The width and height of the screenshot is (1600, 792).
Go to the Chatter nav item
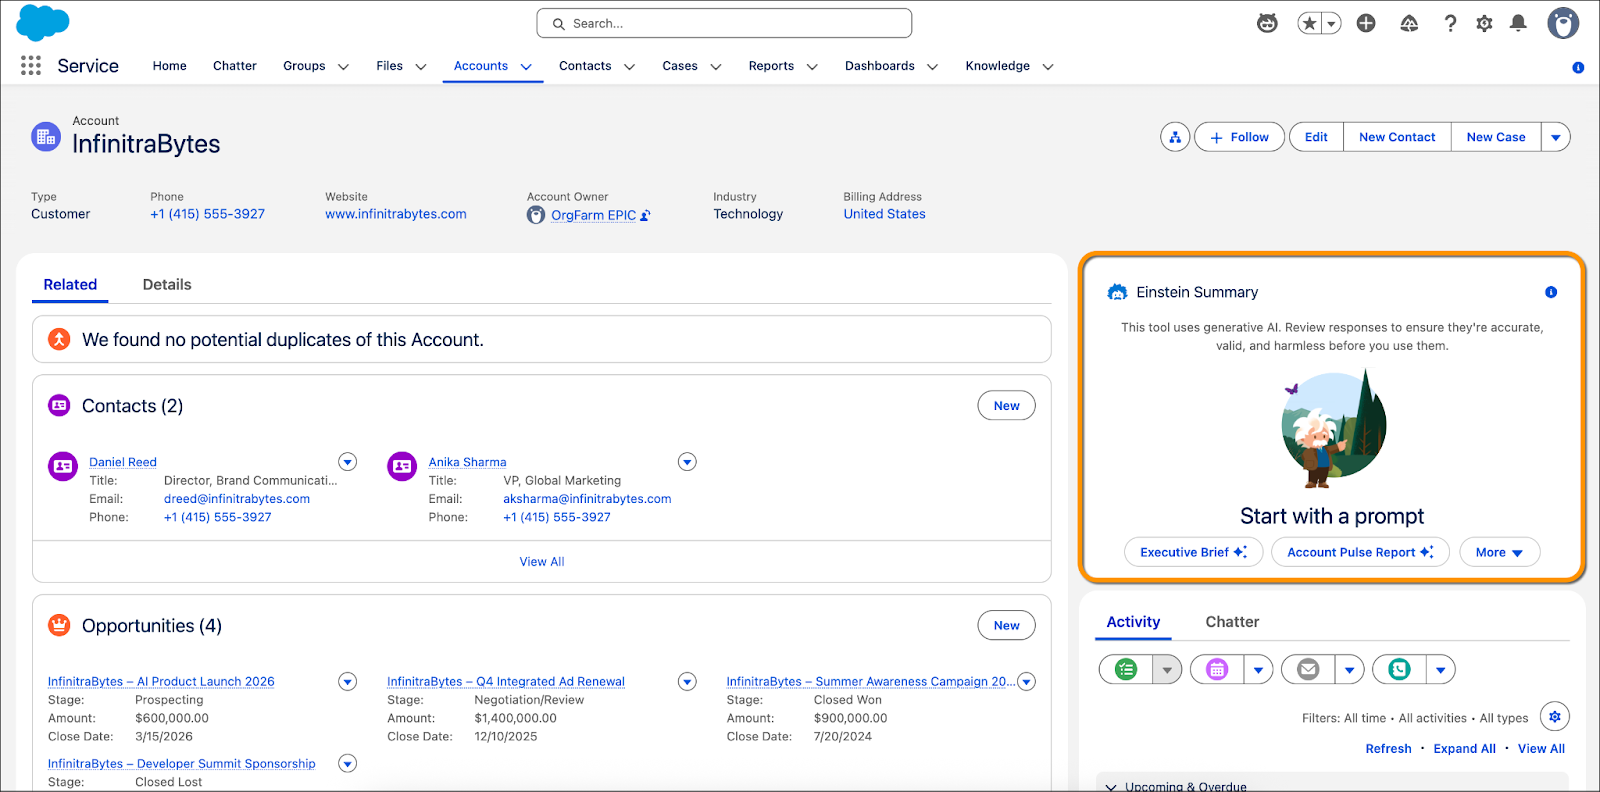pyautogui.click(x=235, y=66)
